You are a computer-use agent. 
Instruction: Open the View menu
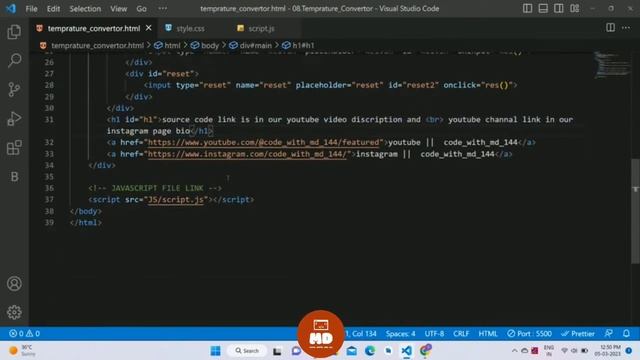[x=118, y=9]
